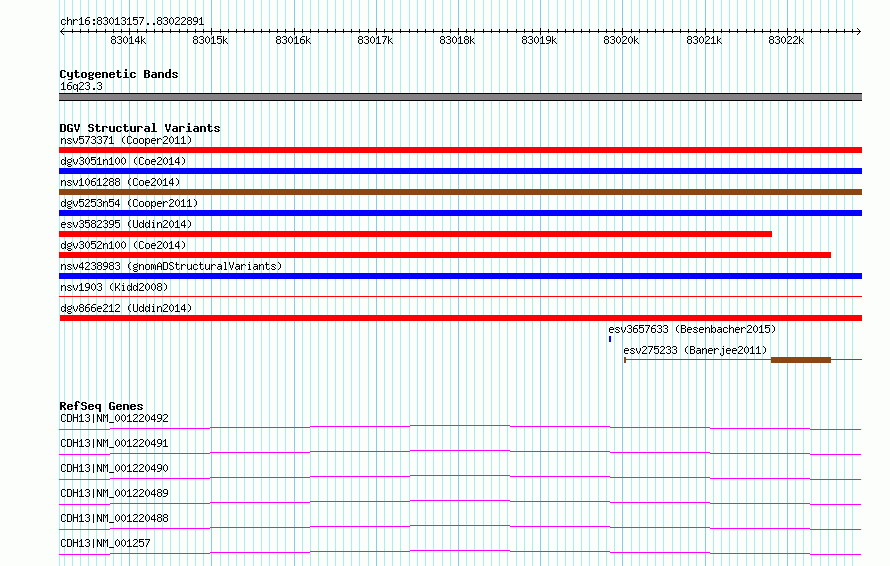Open variant nsv1061288 (Coe2014) label
The height and width of the screenshot is (566, 890).
[x=120, y=182]
